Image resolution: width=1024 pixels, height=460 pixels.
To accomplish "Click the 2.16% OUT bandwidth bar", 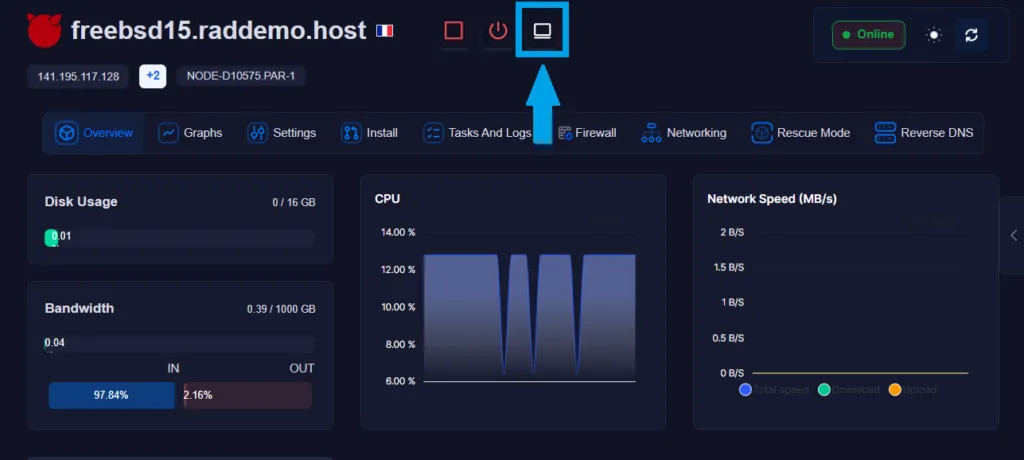I will click(248, 395).
